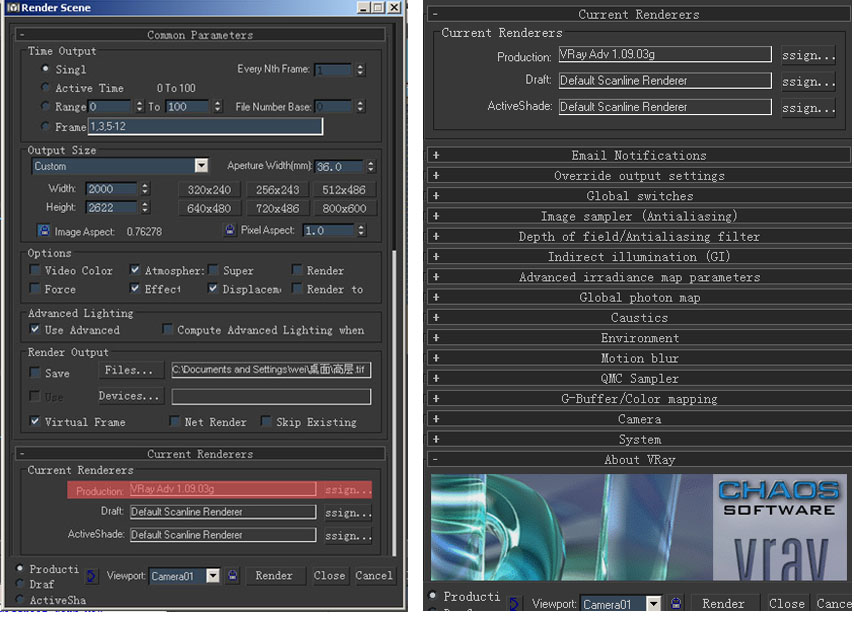This screenshot has height=617, width=854.
Task: Click the render type swap icon beside Producti in Render Scene
Action: pyautogui.click(x=91, y=576)
